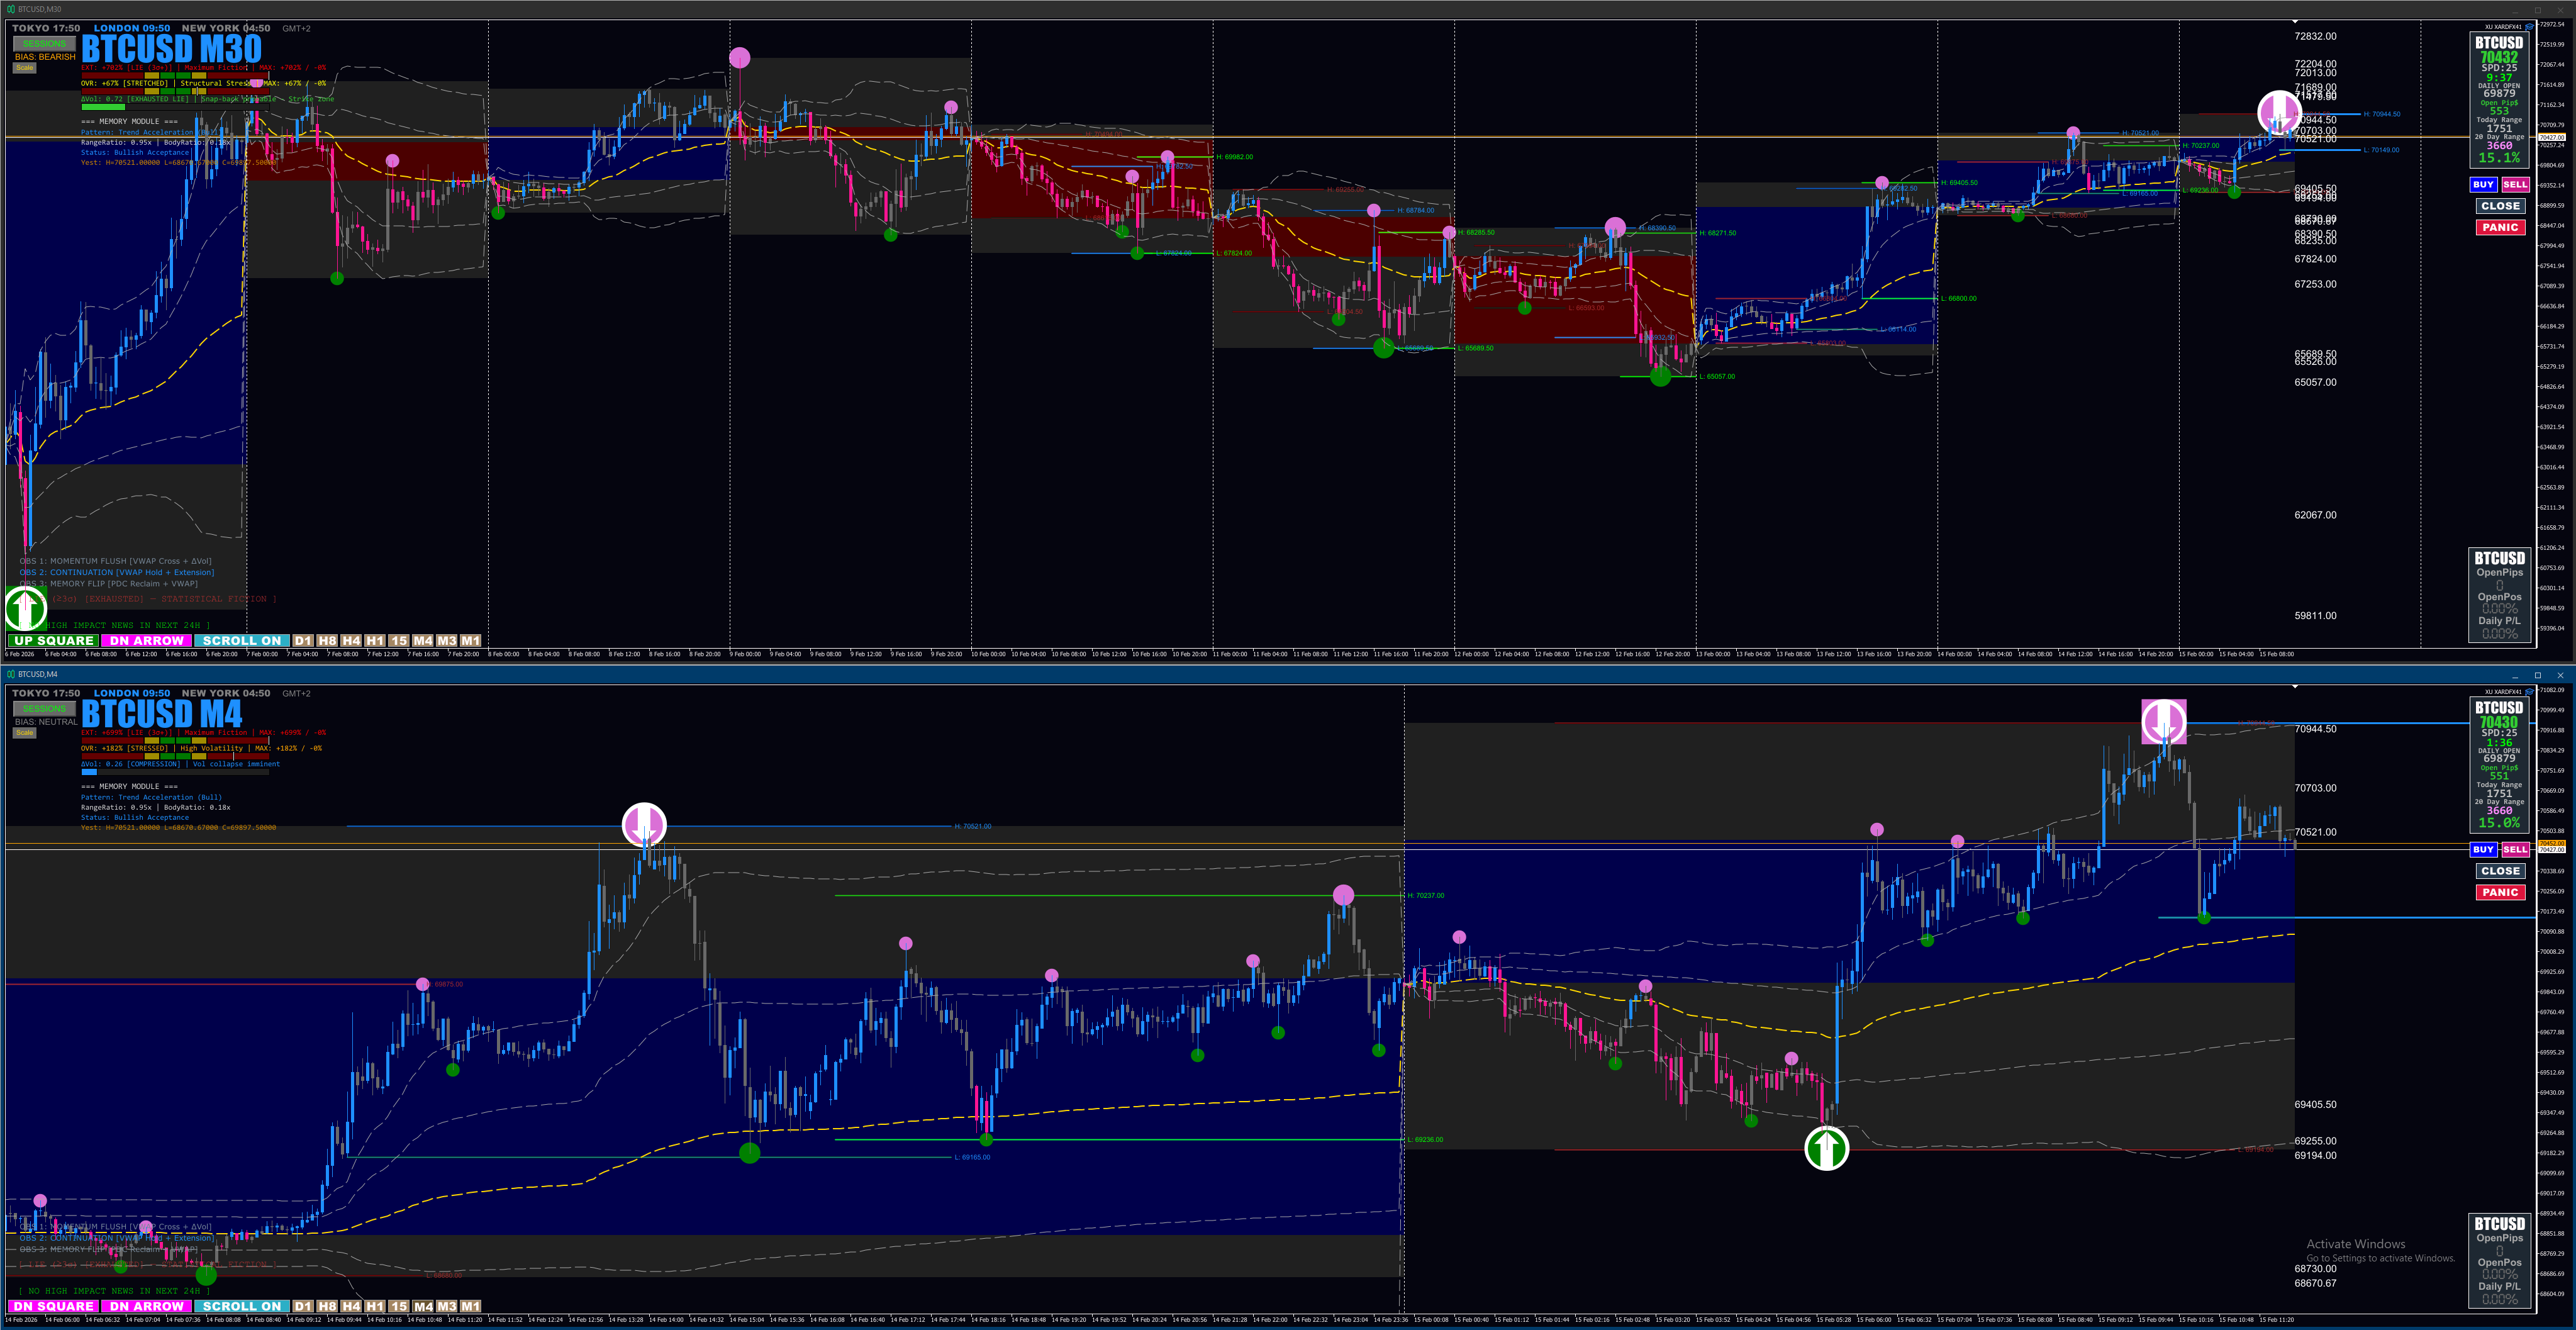Switch top chart to D1 timeframe
Viewport: 2576px width, 1330px height.
(x=303, y=641)
